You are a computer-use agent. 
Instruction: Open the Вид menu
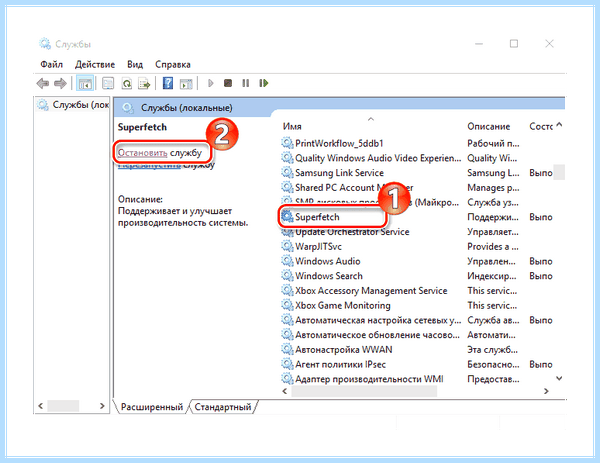pos(135,65)
